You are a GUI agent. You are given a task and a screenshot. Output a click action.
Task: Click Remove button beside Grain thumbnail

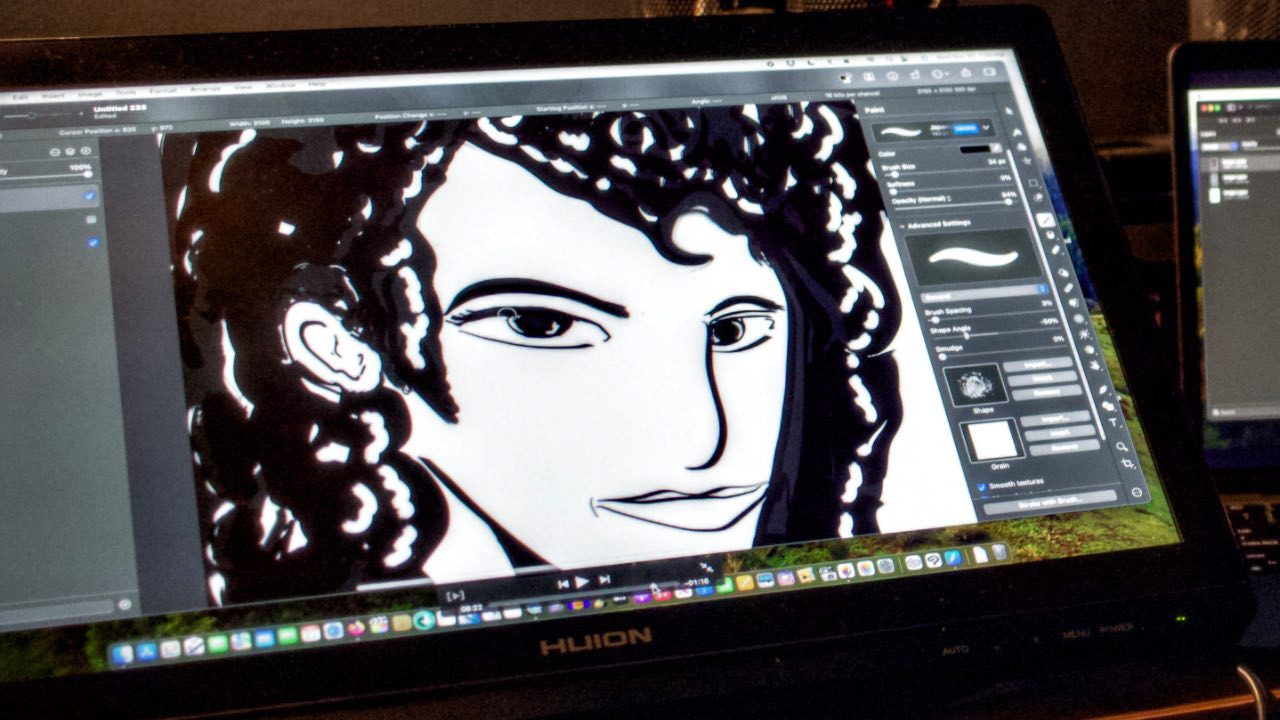point(1066,448)
